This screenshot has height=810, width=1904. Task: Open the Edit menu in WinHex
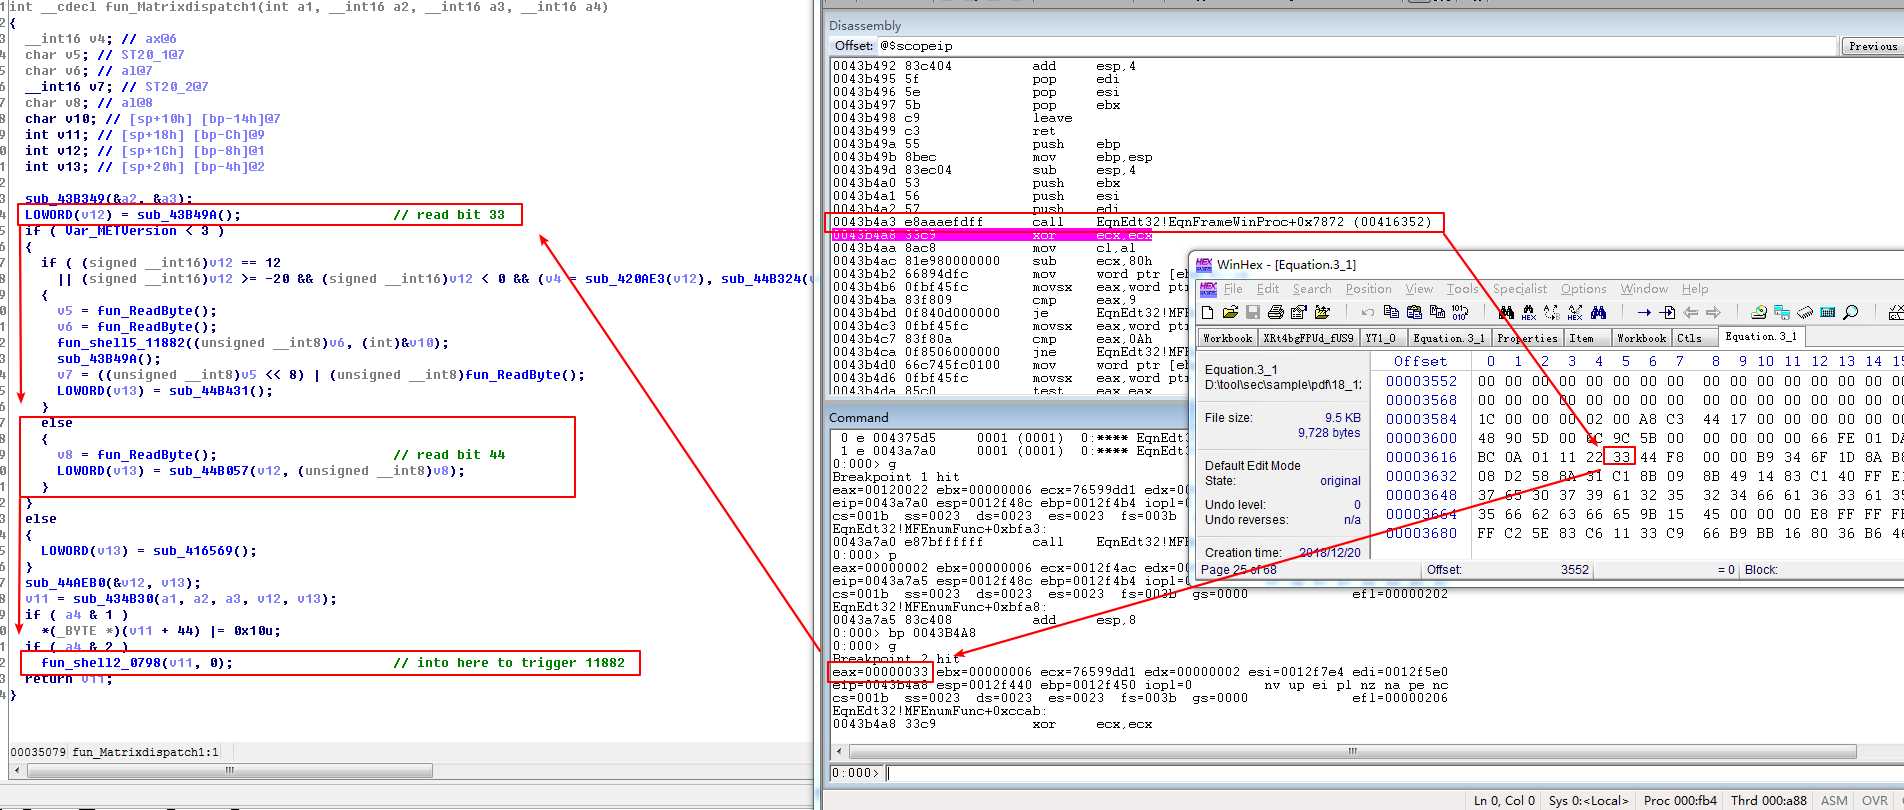(1268, 289)
